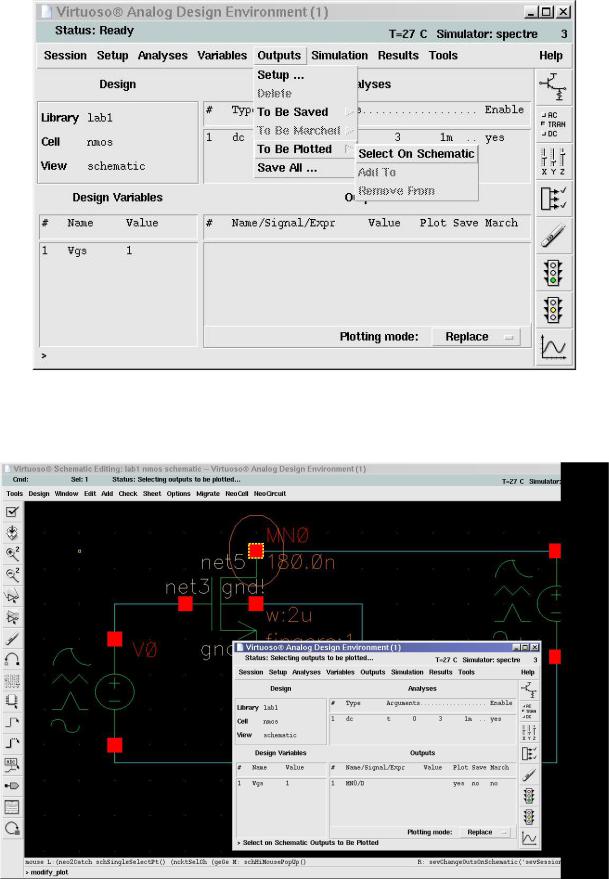609x879 pixels.
Task: Expand the To Be Plotted submenu
Action: click(x=305, y=149)
